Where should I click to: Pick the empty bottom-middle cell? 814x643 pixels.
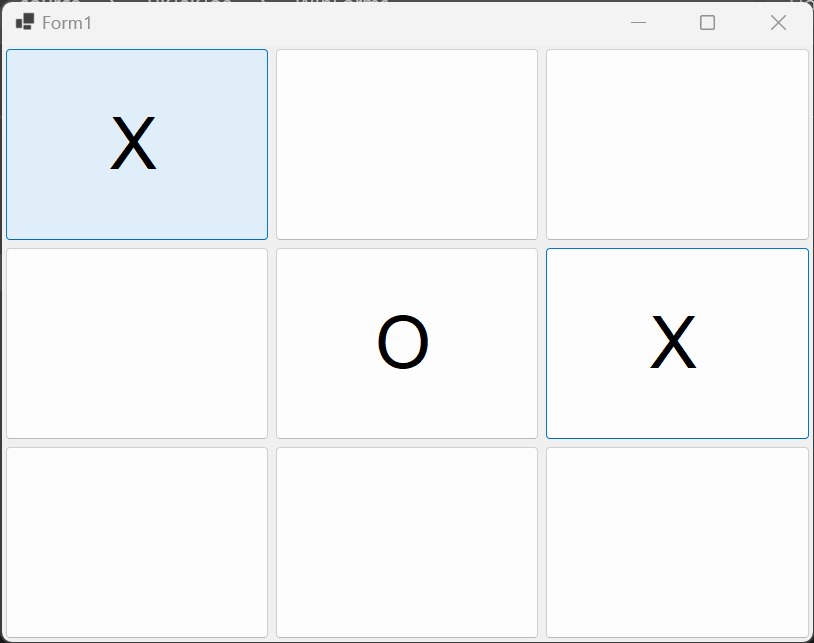pos(407,542)
